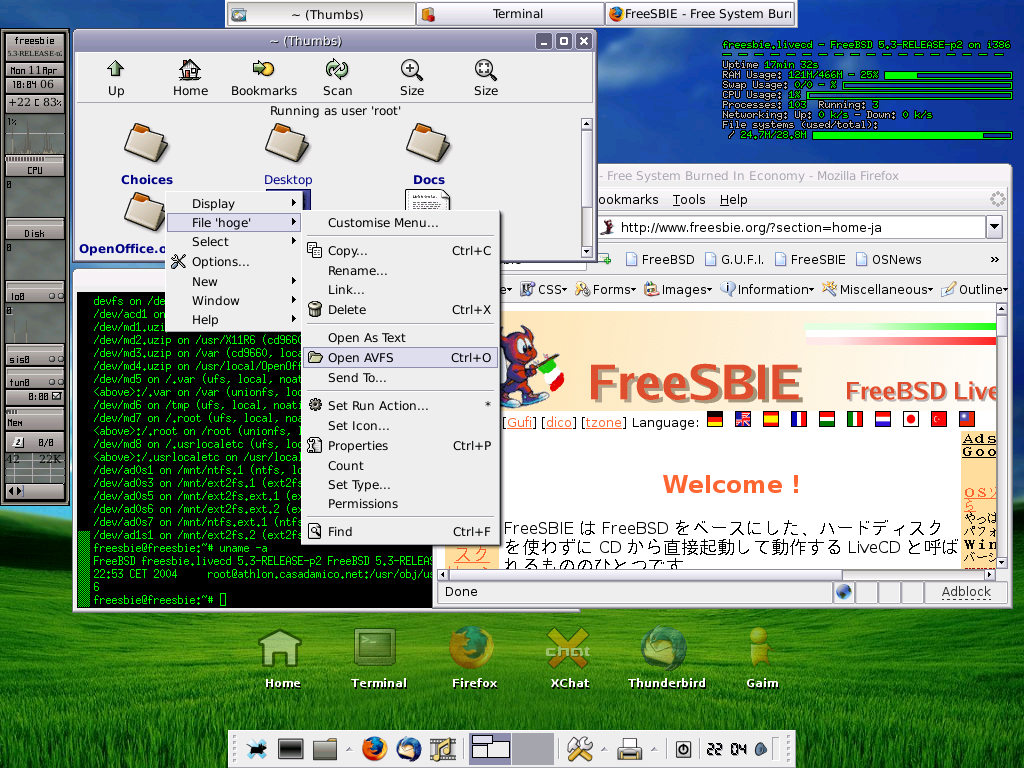Screen dimensions: 1024x768
Task: Expand the panel menu arrow beside folder launcher
Action: tap(349, 749)
